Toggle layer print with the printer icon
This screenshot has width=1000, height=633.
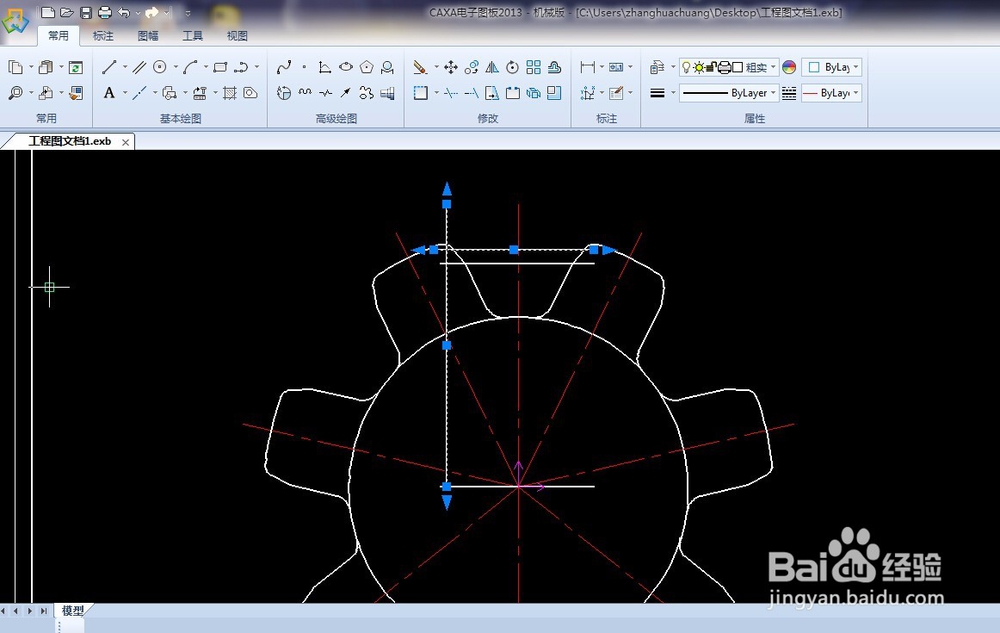coord(724,67)
